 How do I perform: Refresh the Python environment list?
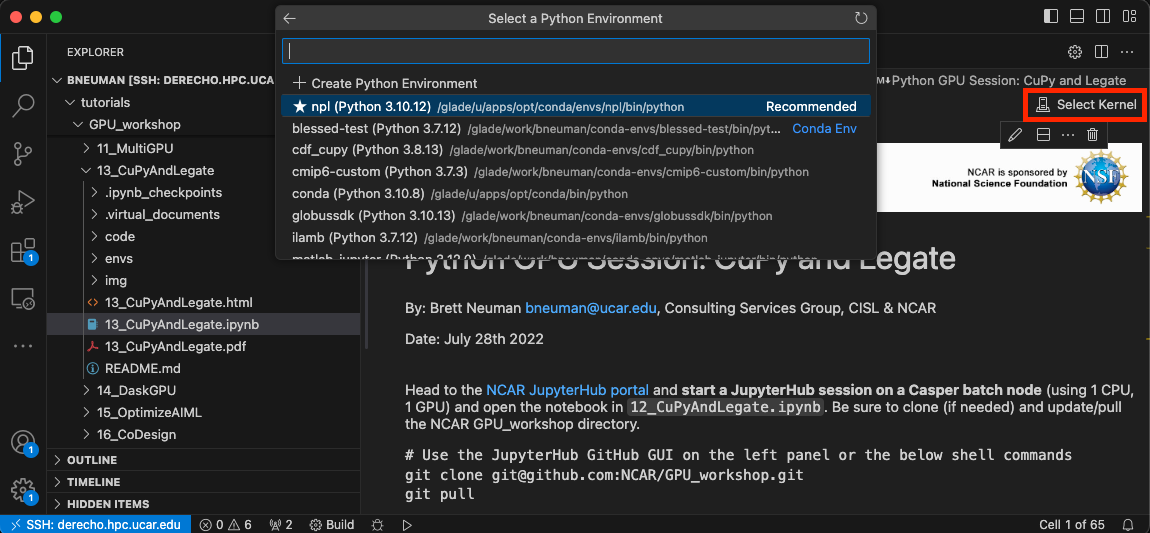[861, 18]
